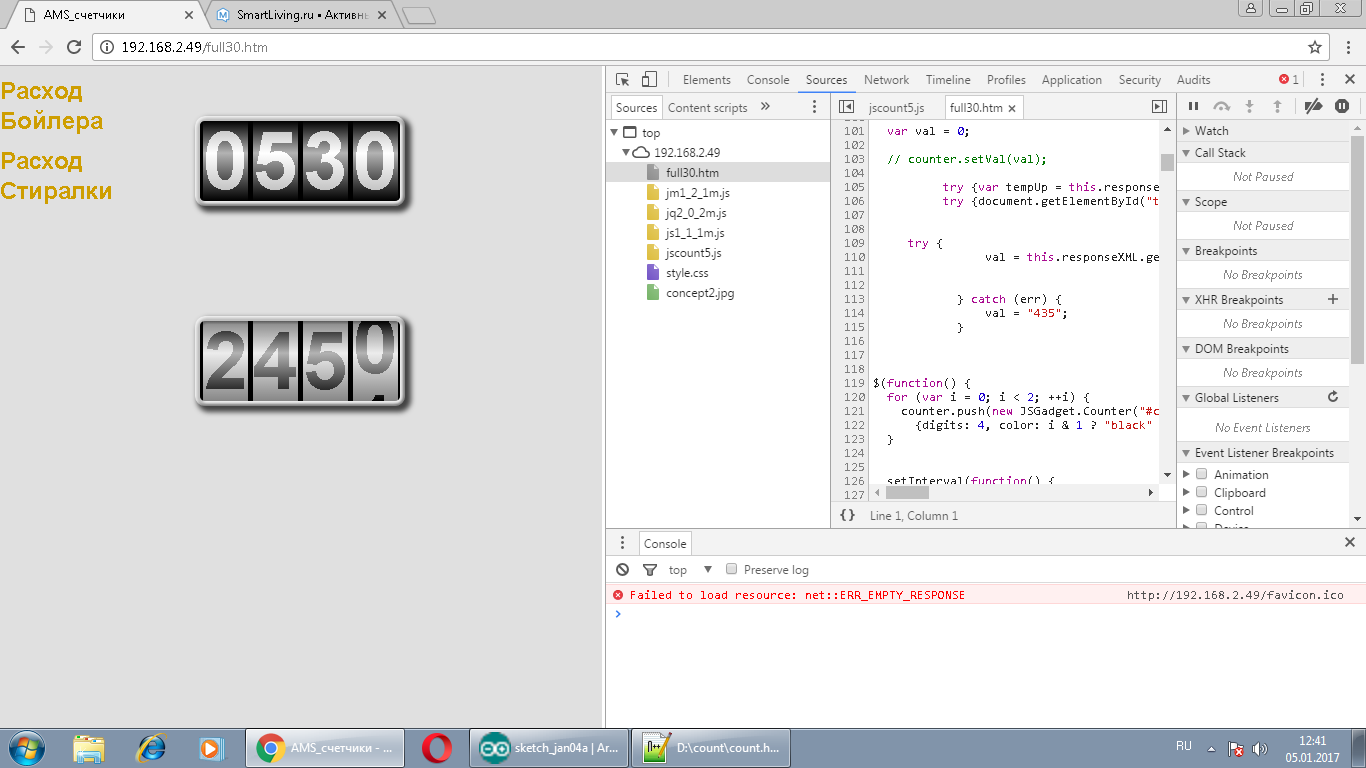Collapse the 192.168.2.49 tree node
The height and width of the screenshot is (768, 1366).
[x=627, y=153]
